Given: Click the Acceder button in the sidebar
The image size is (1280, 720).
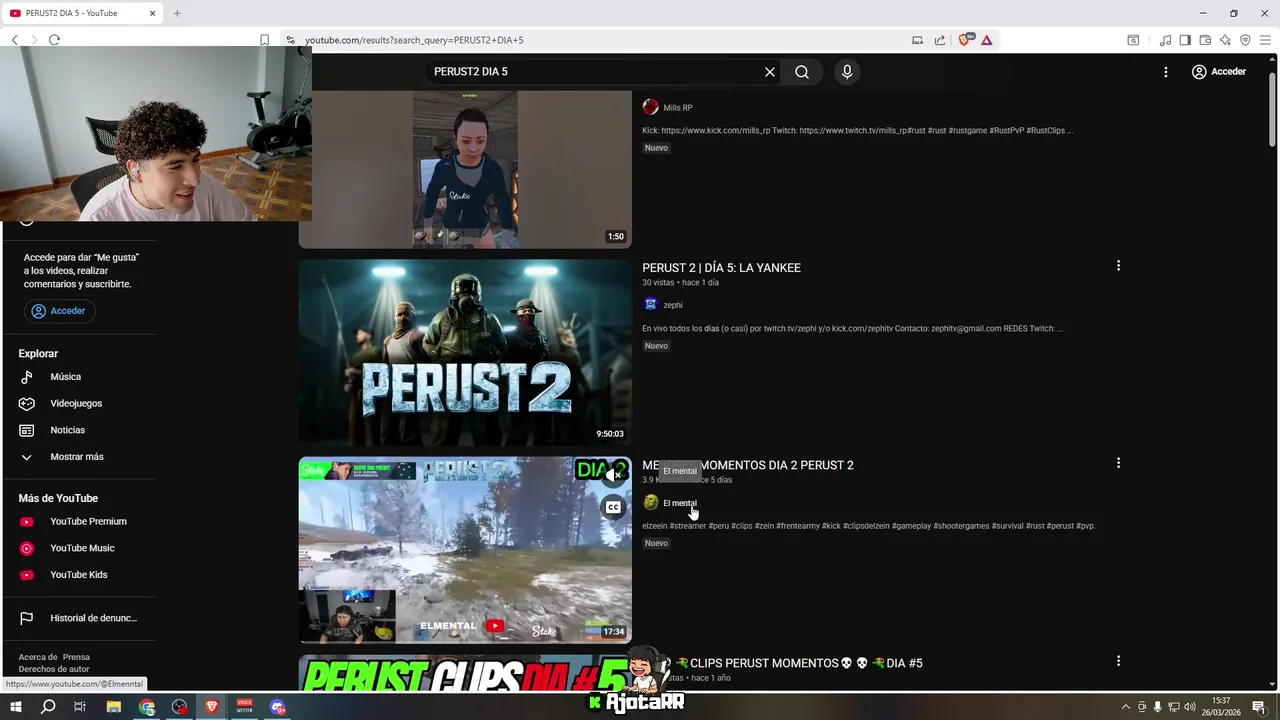Looking at the screenshot, I should (x=59, y=311).
